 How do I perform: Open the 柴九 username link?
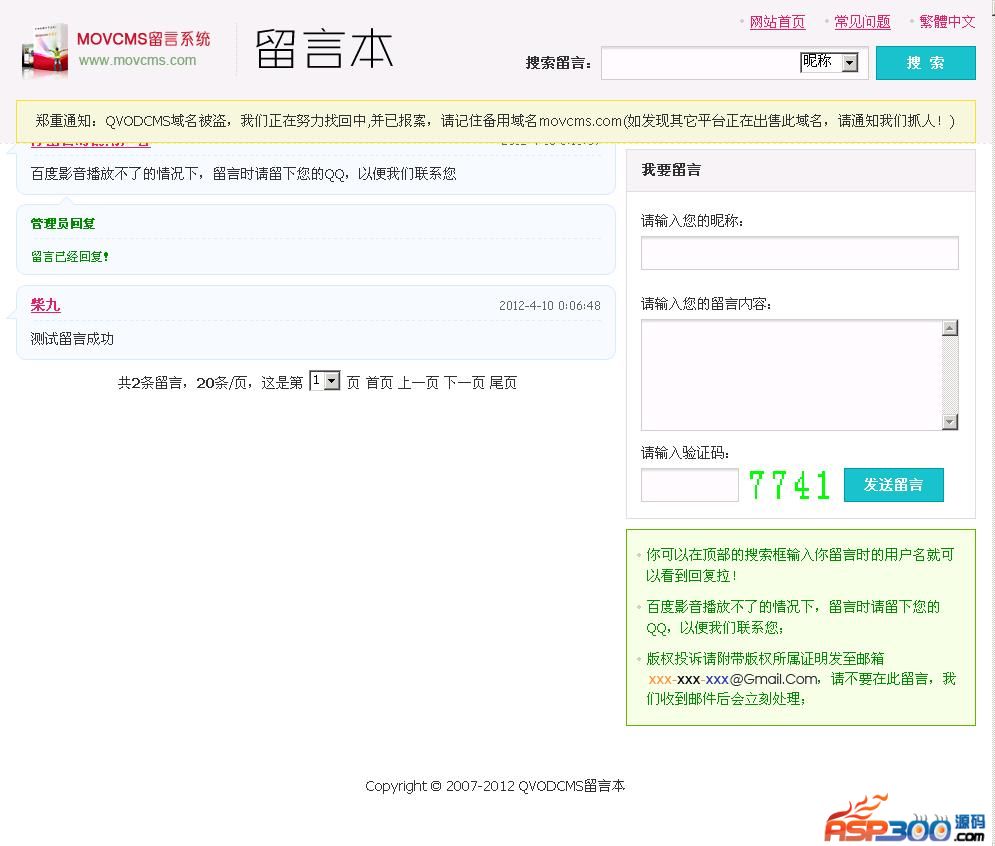(x=45, y=305)
